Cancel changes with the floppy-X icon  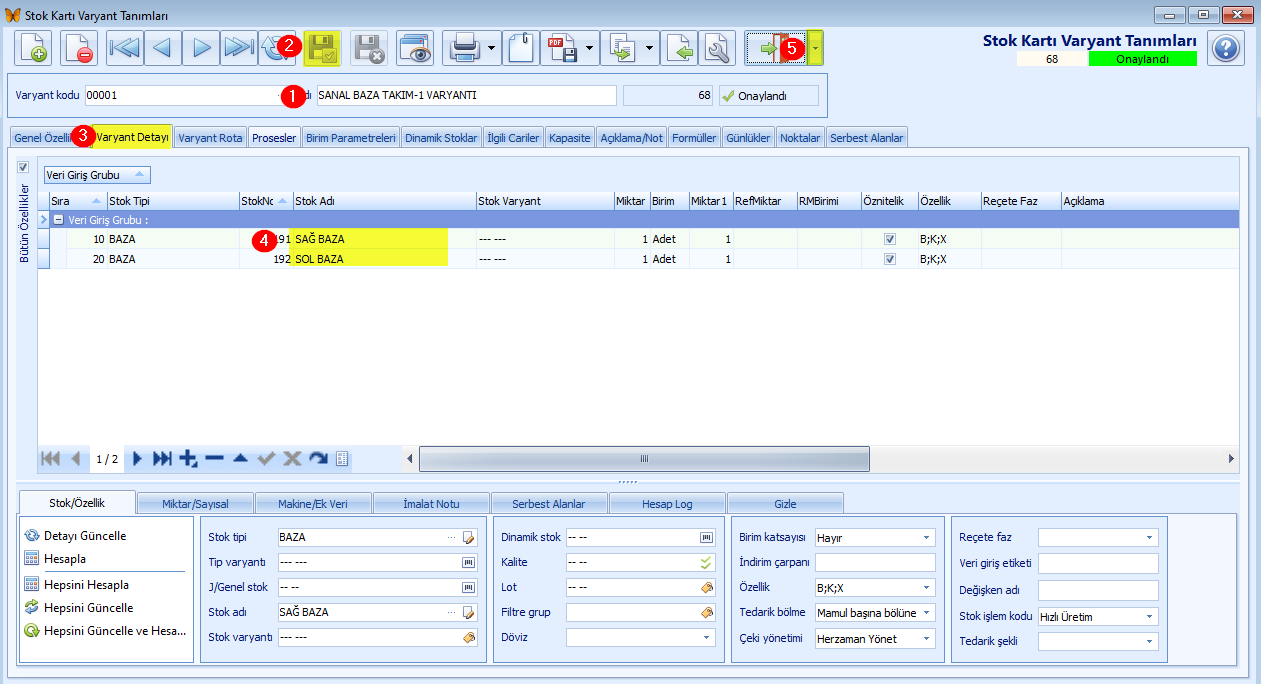click(x=369, y=48)
